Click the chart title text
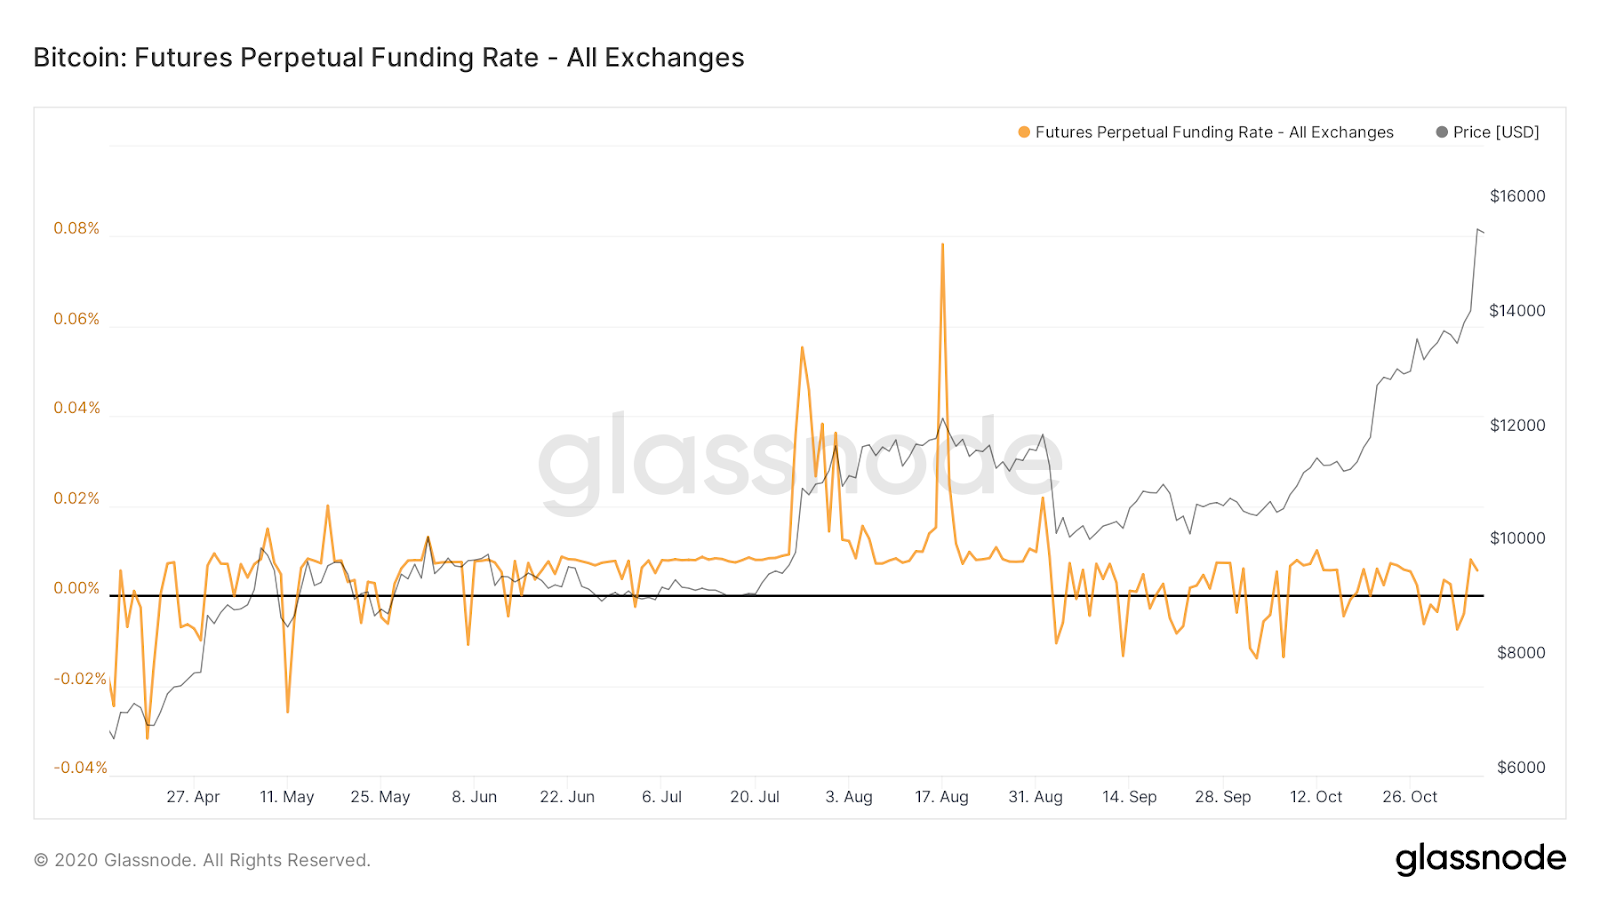 click(389, 58)
